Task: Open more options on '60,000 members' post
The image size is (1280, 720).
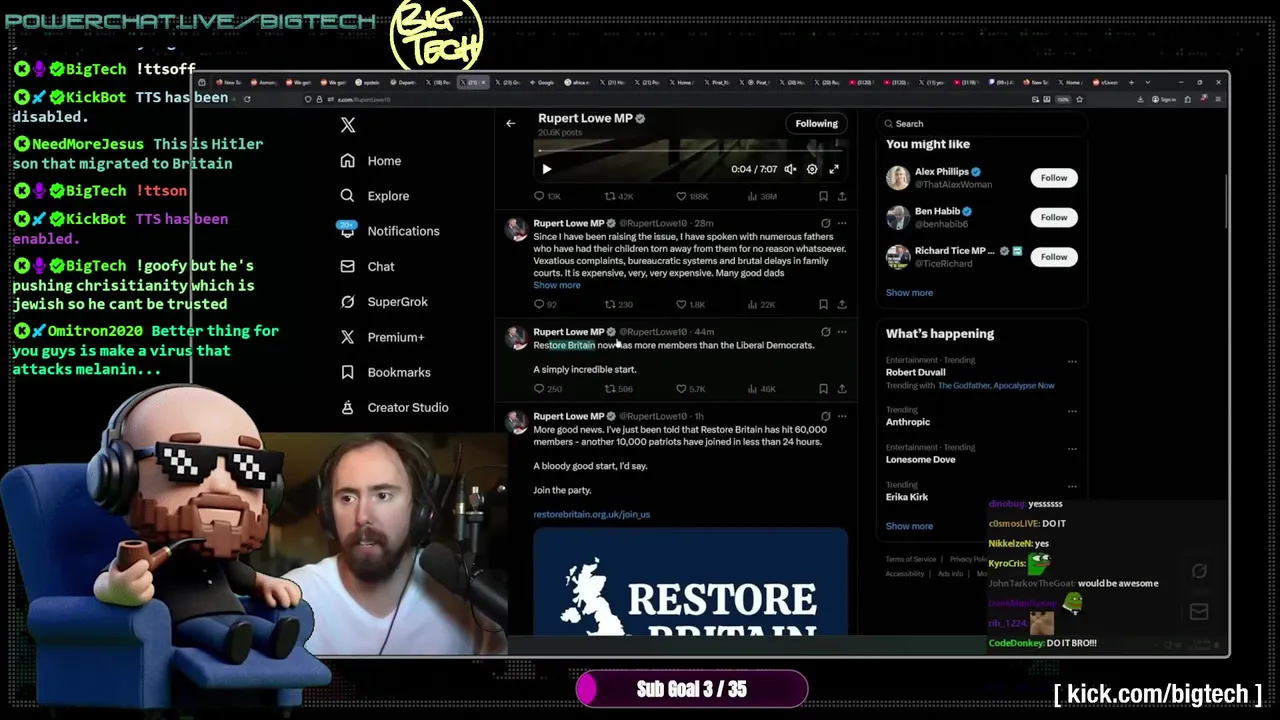Action: pos(842,416)
